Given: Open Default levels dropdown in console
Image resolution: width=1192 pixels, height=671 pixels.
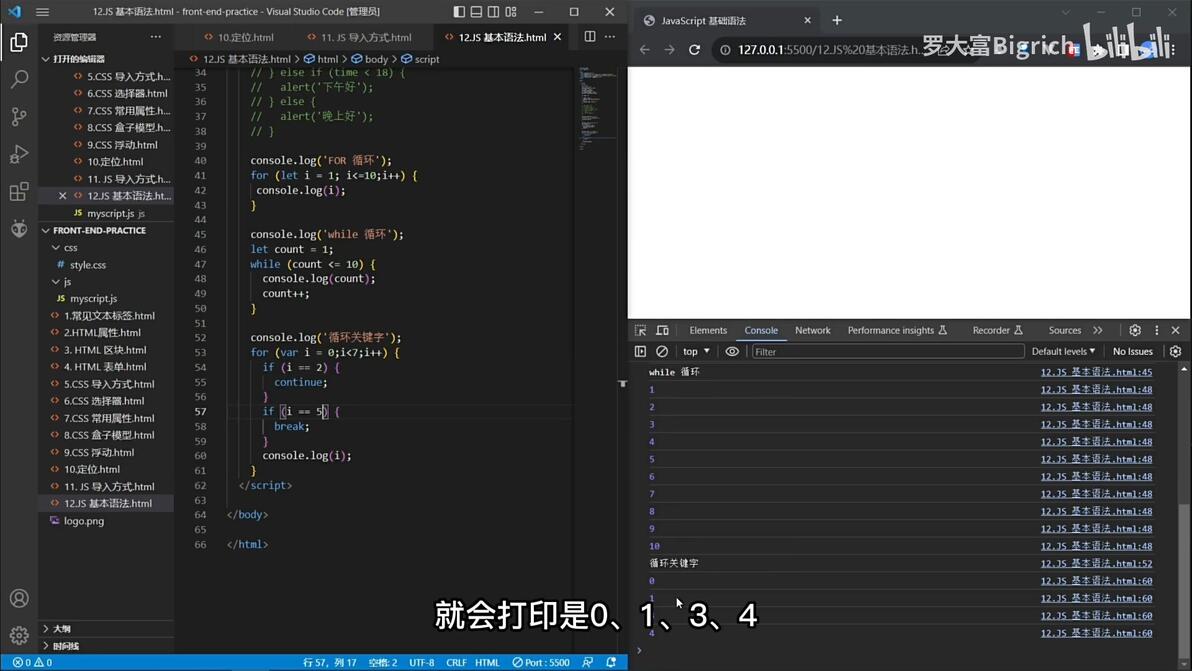Looking at the screenshot, I should [1063, 352].
